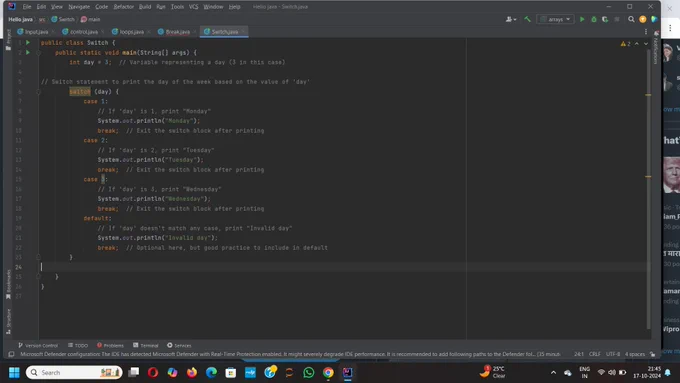Open the editor tabs three-dot options menu
The width and height of the screenshot is (680, 383).
(x=646, y=32)
